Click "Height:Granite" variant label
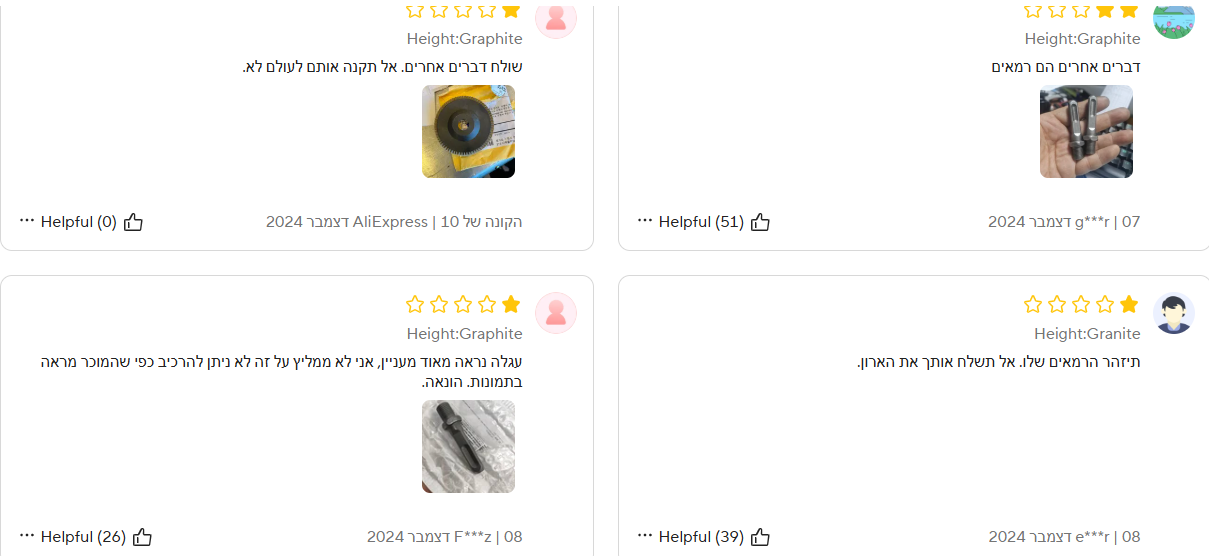Viewport: 1209px width, 556px height. [x=1087, y=333]
